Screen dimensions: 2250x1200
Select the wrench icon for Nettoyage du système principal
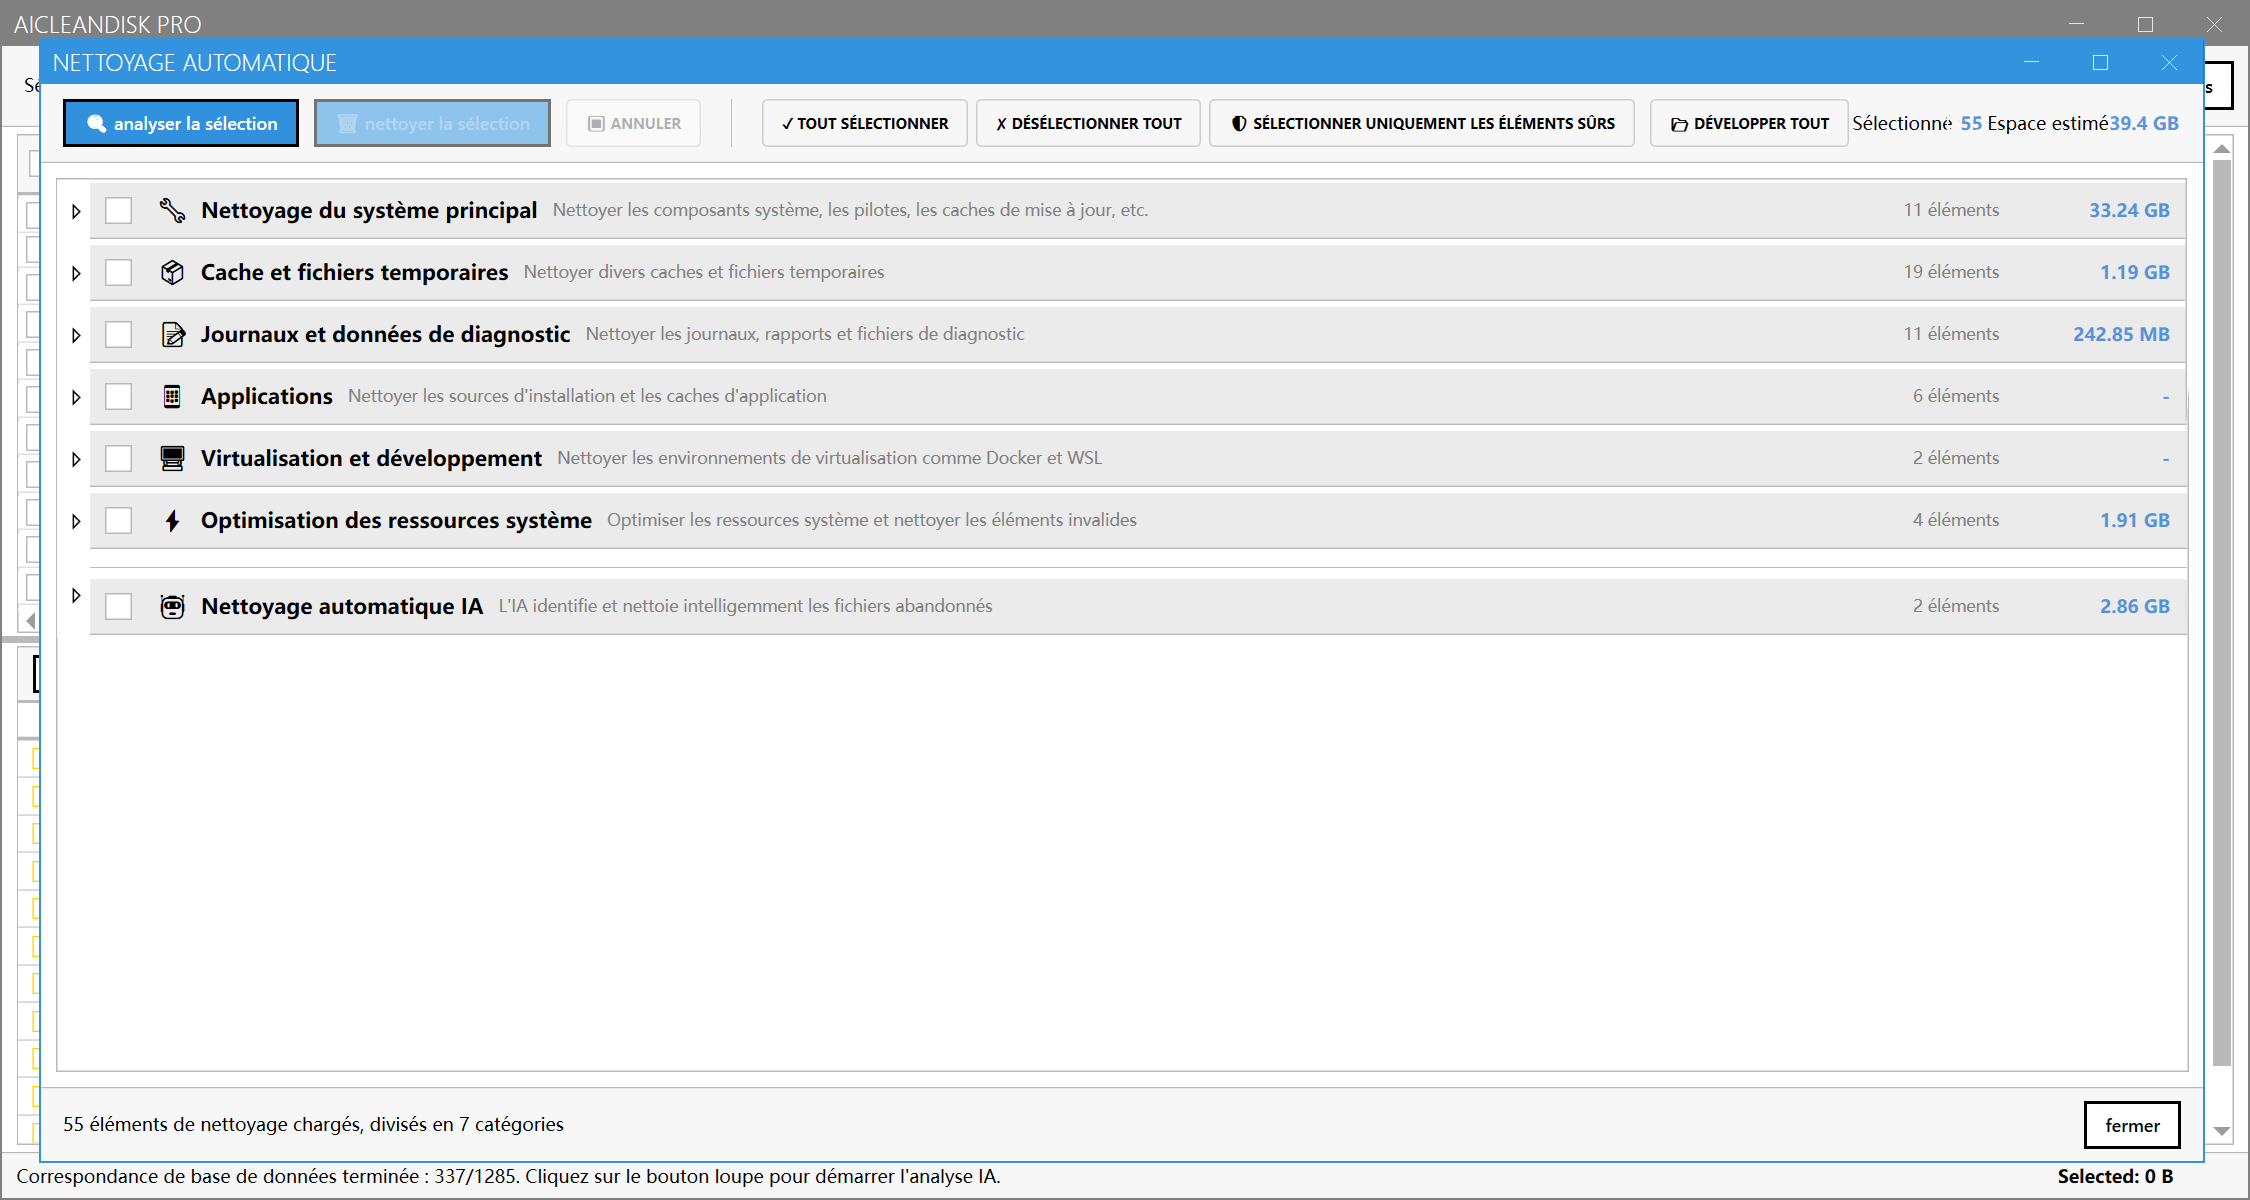pyautogui.click(x=173, y=210)
